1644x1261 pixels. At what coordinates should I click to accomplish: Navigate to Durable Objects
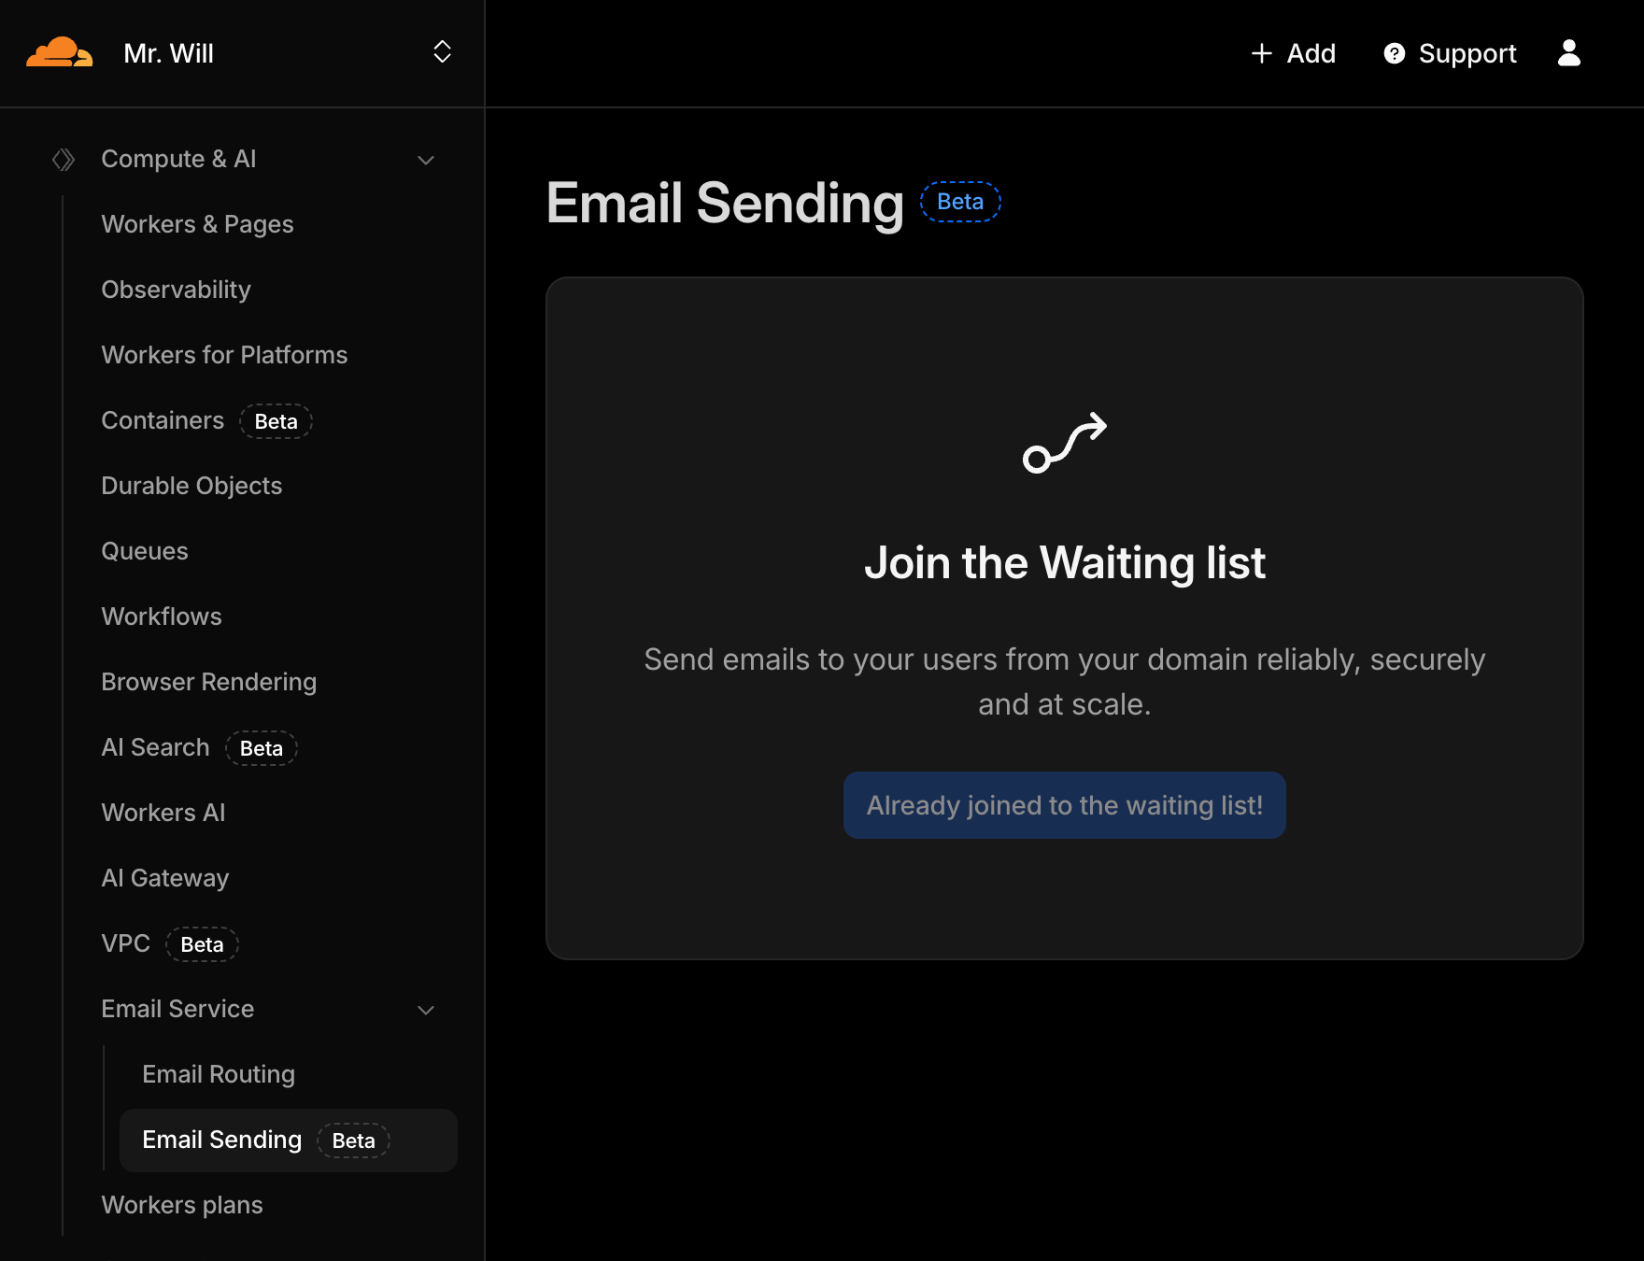point(191,486)
